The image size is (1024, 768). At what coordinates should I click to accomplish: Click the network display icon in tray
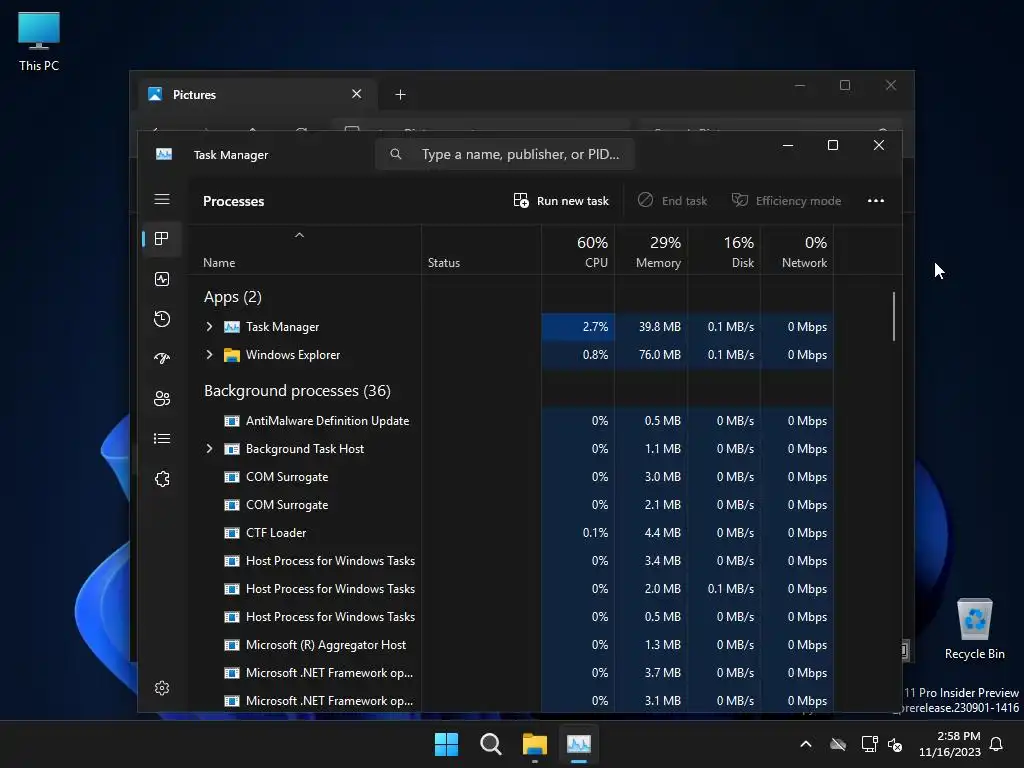pyautogui.click(x=869, y=744)
